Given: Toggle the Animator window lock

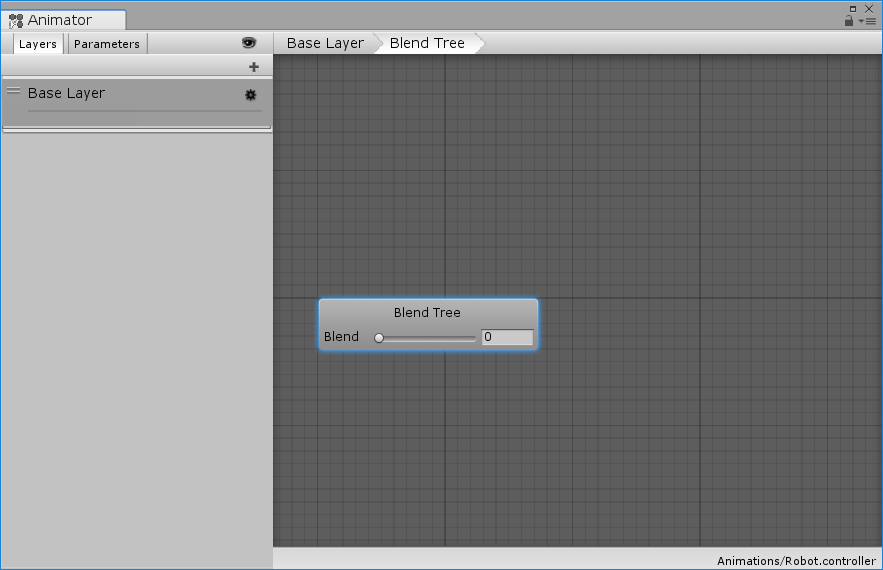Looking at the screenshot, I should [x=849, y=21].
